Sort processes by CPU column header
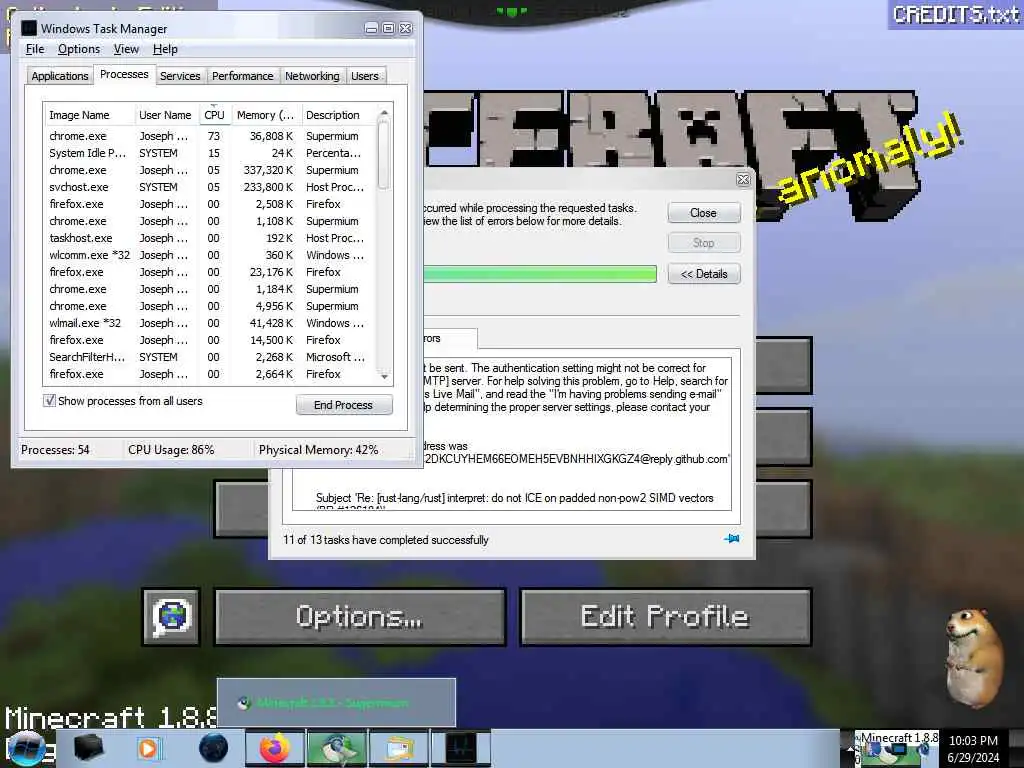 point(214,115)
